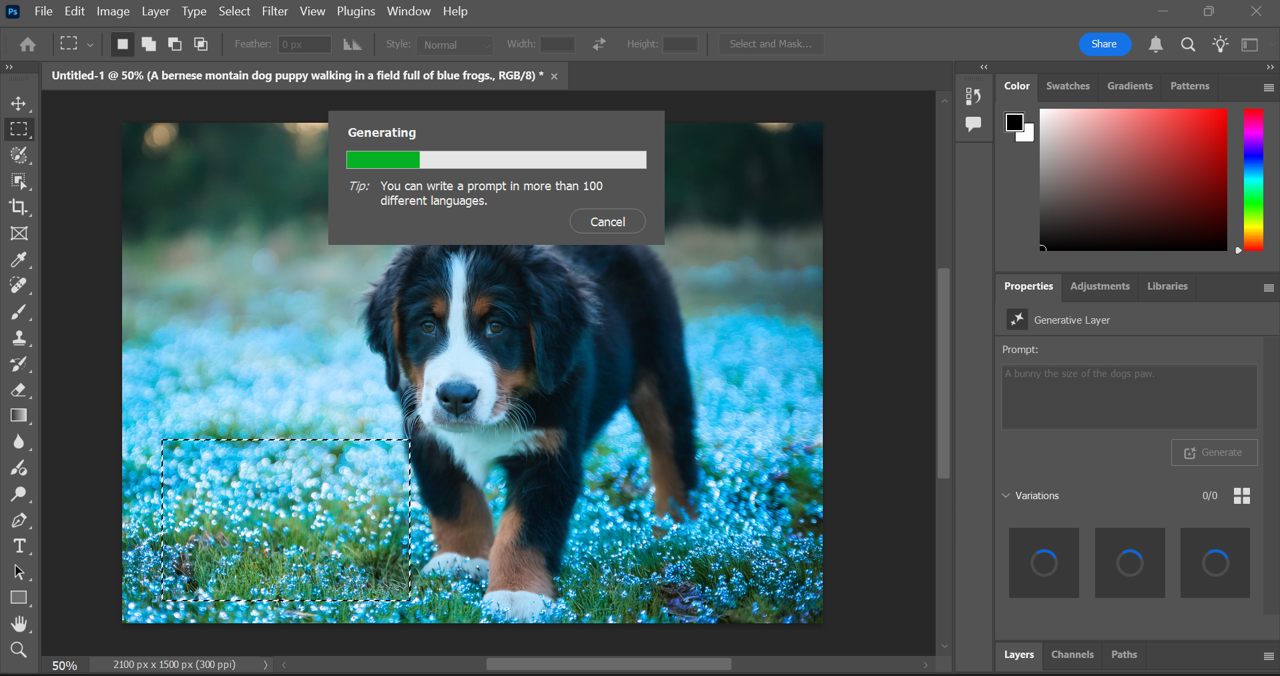Click the blue Share button
The width and height of the screenshot is (1280, 676).
point(1104,44)
